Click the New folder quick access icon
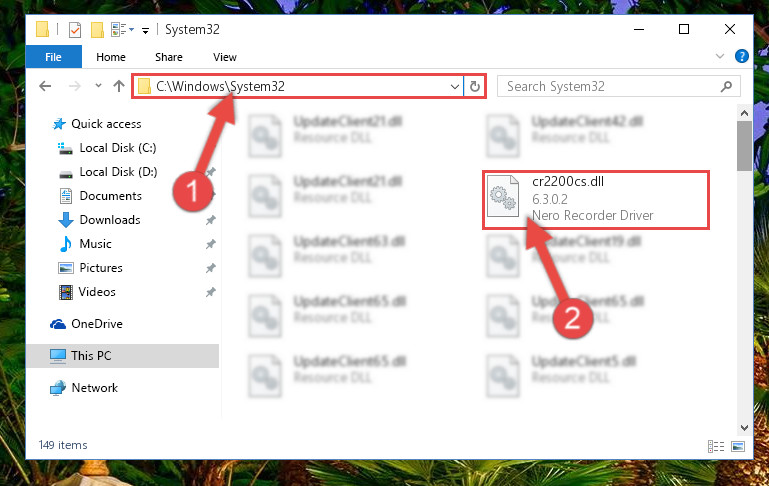The height and width of the screenshot is (486, 769). pos(97,30)
